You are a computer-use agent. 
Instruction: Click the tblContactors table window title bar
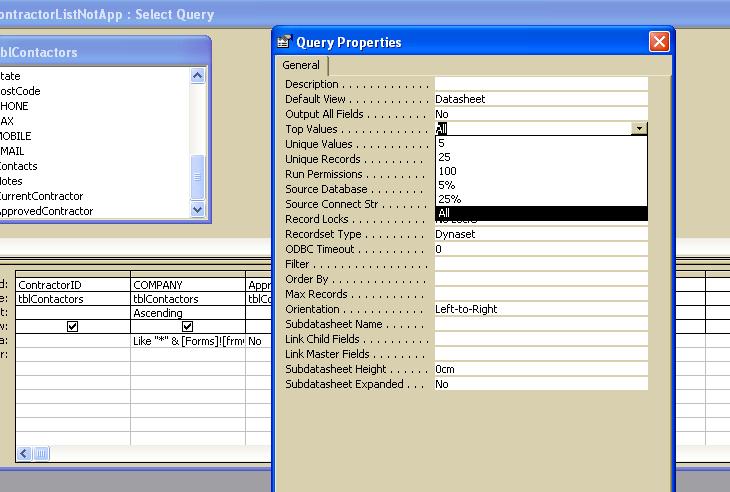[x=105, y=51]
